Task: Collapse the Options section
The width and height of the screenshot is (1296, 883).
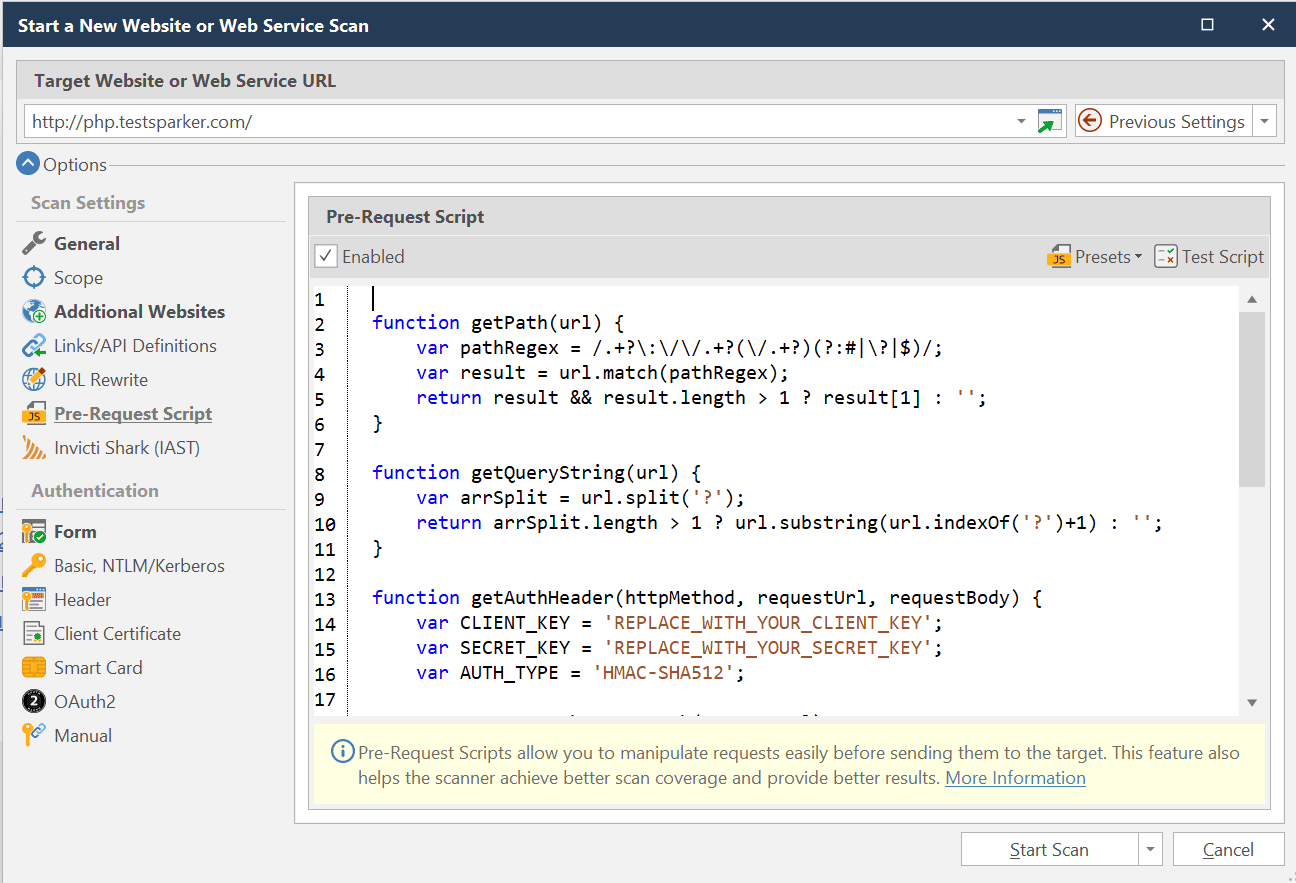Action: coord(28,165)
